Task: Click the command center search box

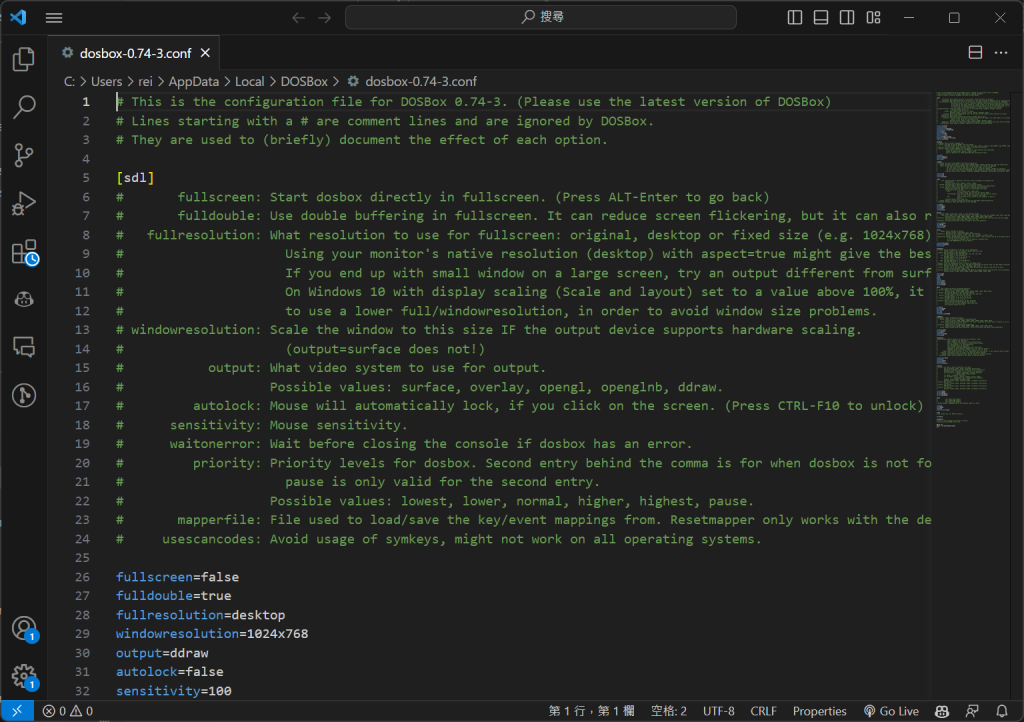Action: click(x=541, y=17)
